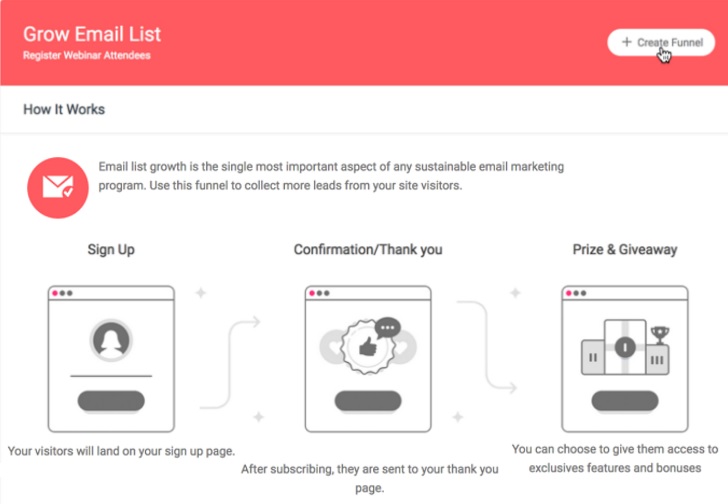Click the arrow between Sign Up and Confirmation
This screenshot has height=504, width=728.
[230, 364]
